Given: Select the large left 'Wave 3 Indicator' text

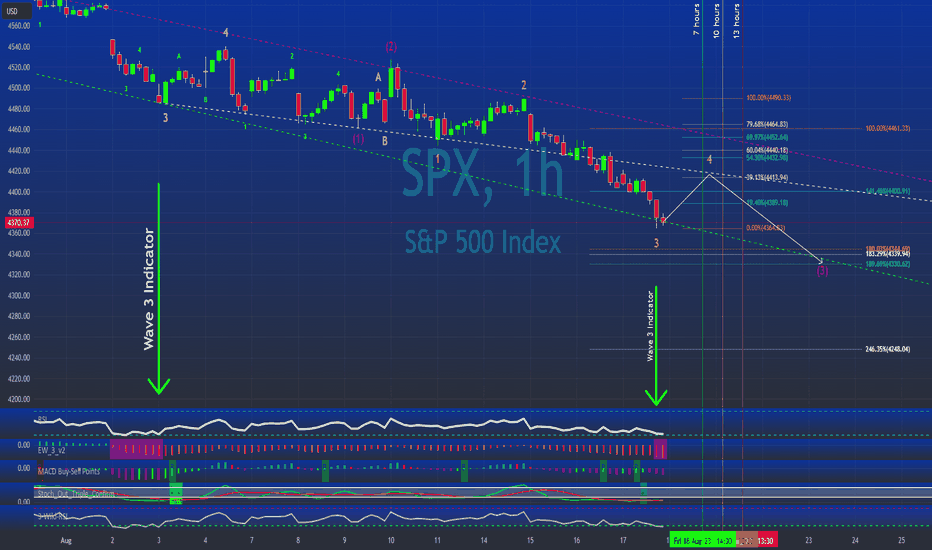Looking at the screenshot, I should pyautogui.click(x=149, y=289).
